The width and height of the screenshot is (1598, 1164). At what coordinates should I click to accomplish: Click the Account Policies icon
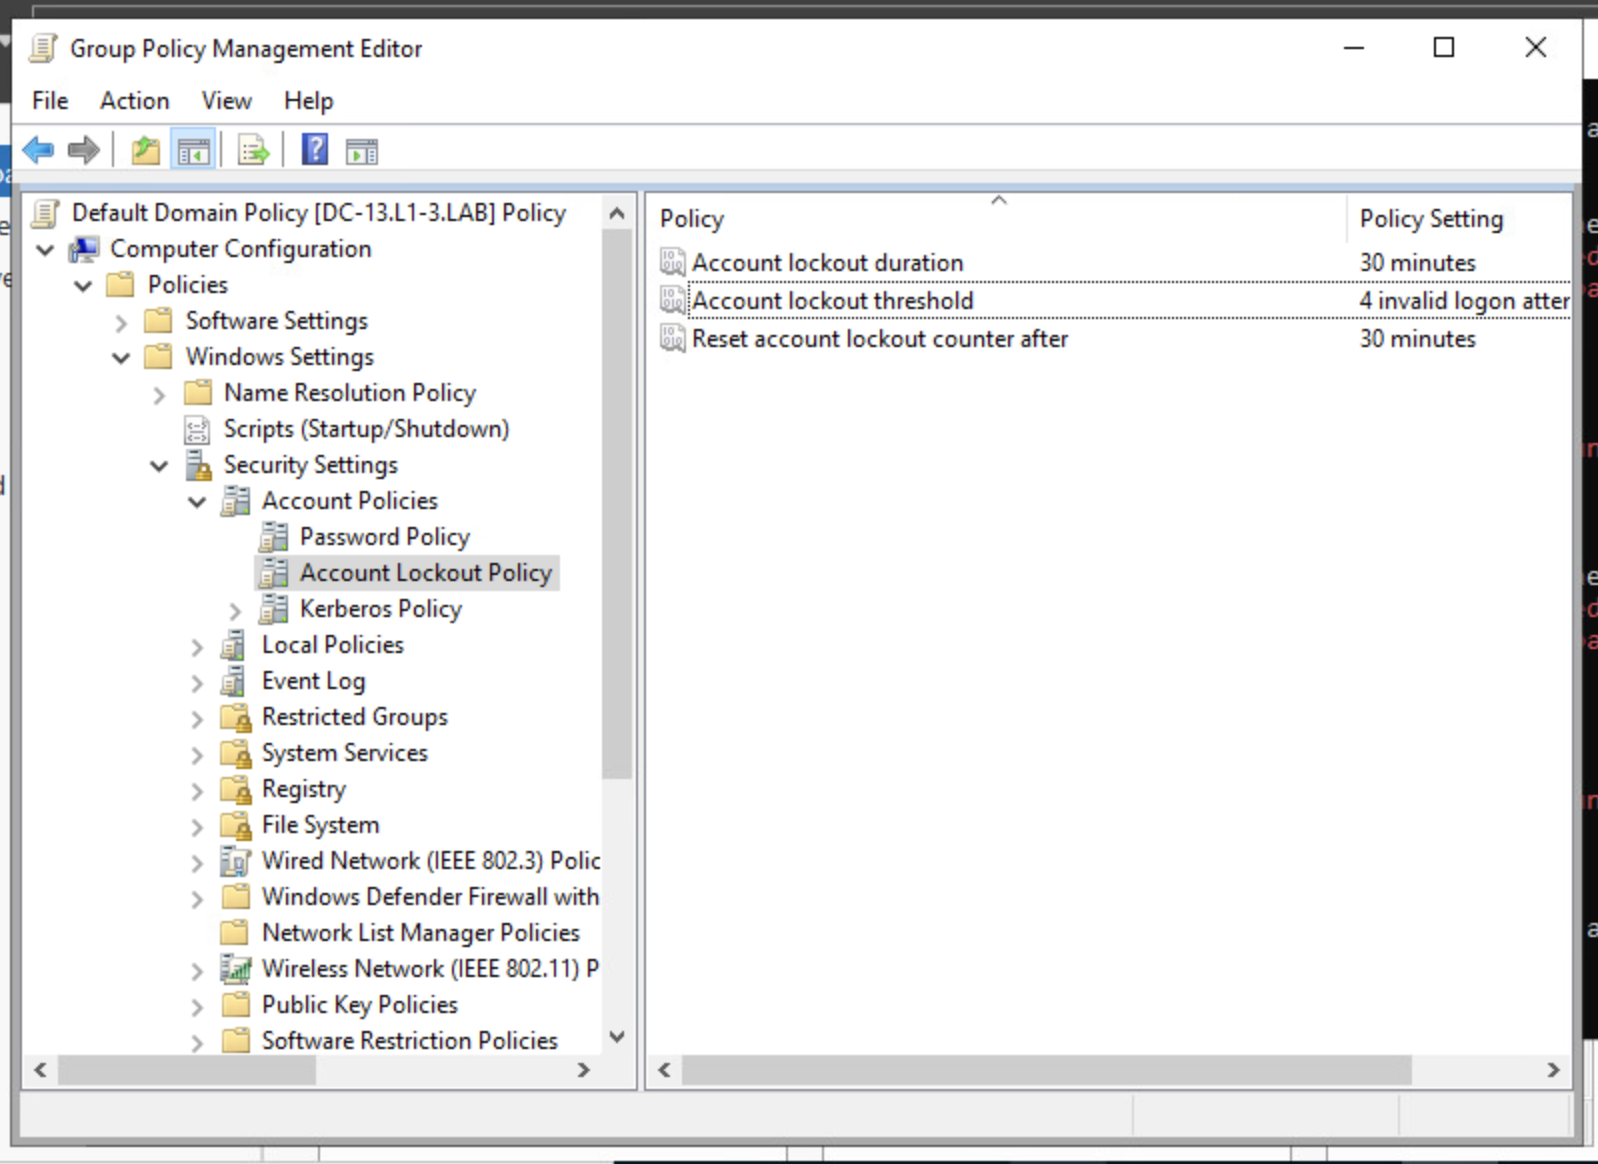(x=236, y=501)
